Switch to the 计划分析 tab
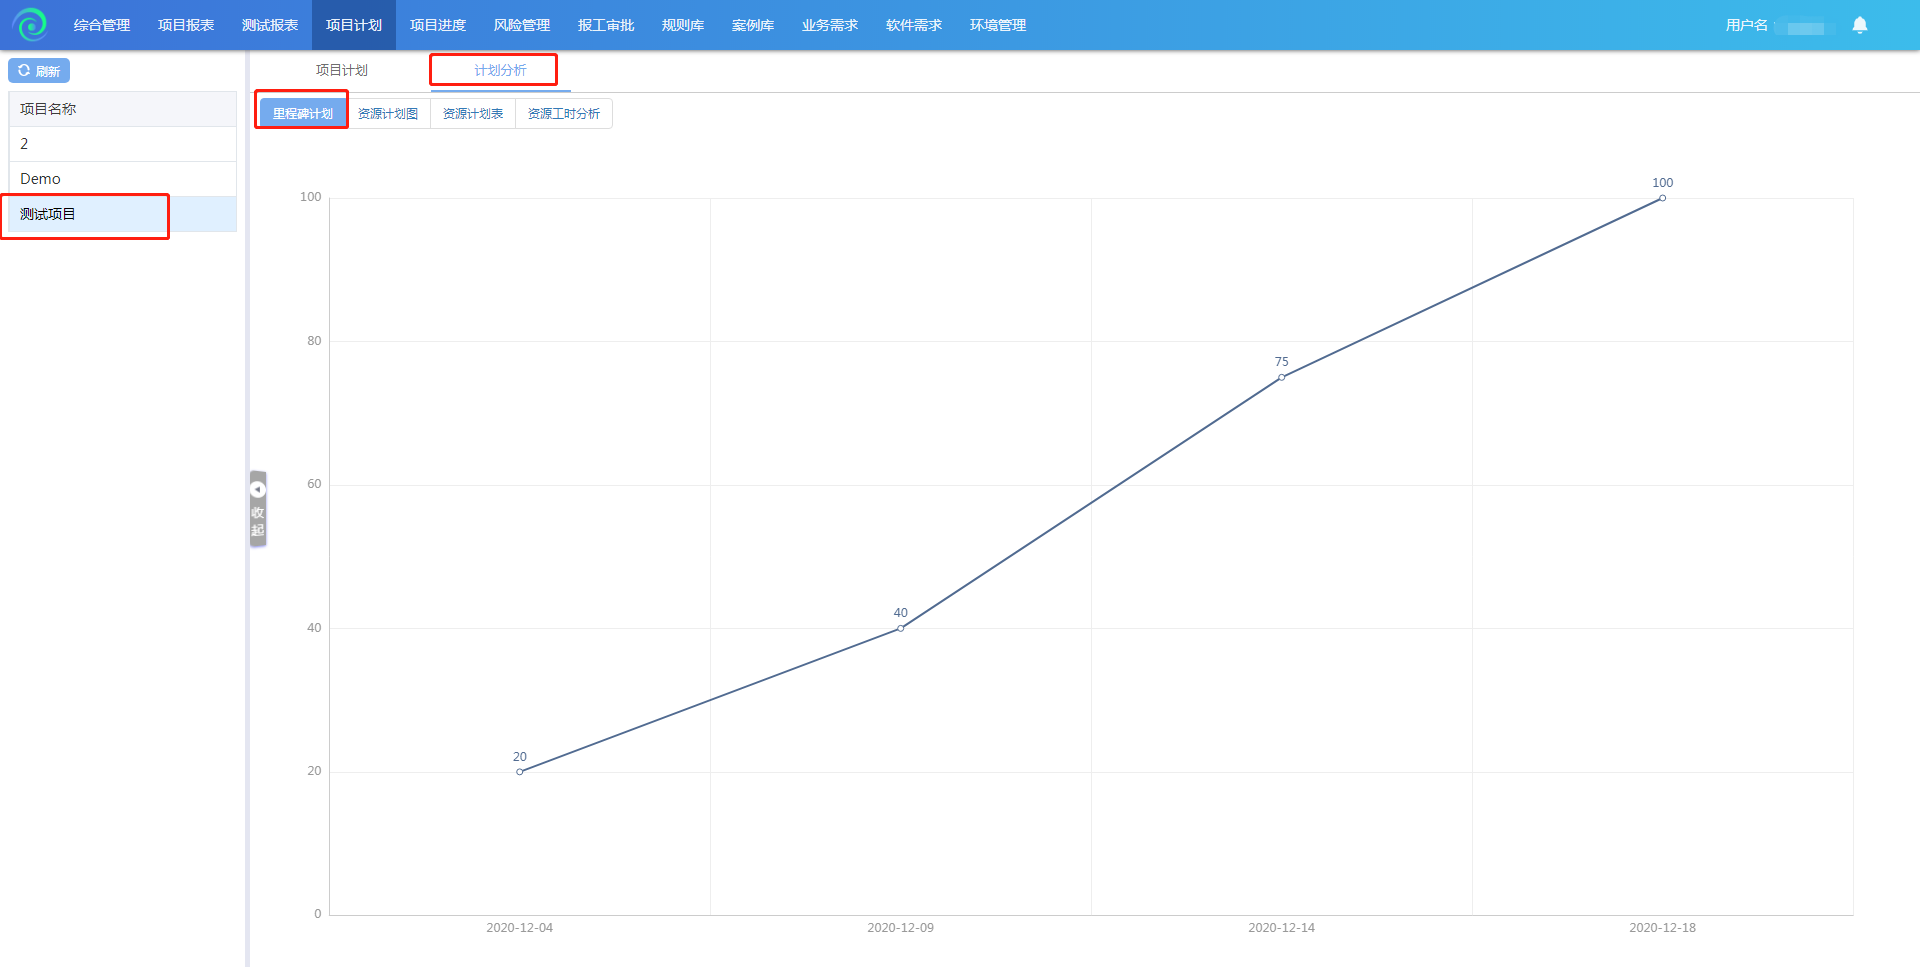Image resolution: width=1920 pixels, height=967 pixels. 500,70
